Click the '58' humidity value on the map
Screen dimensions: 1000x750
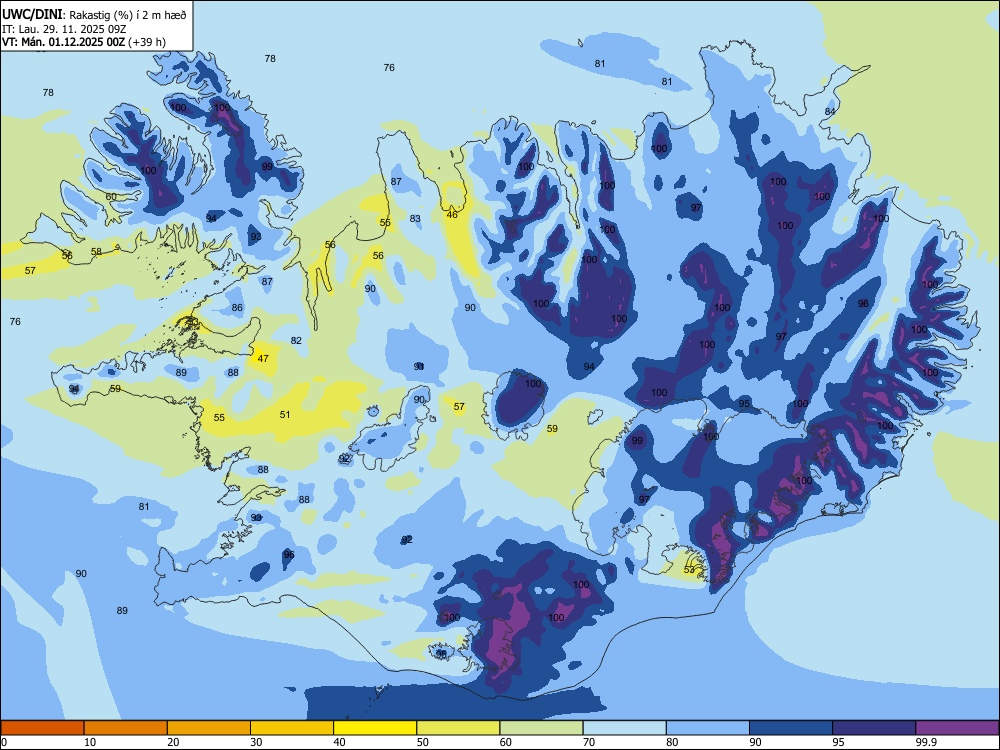[96, 252]
